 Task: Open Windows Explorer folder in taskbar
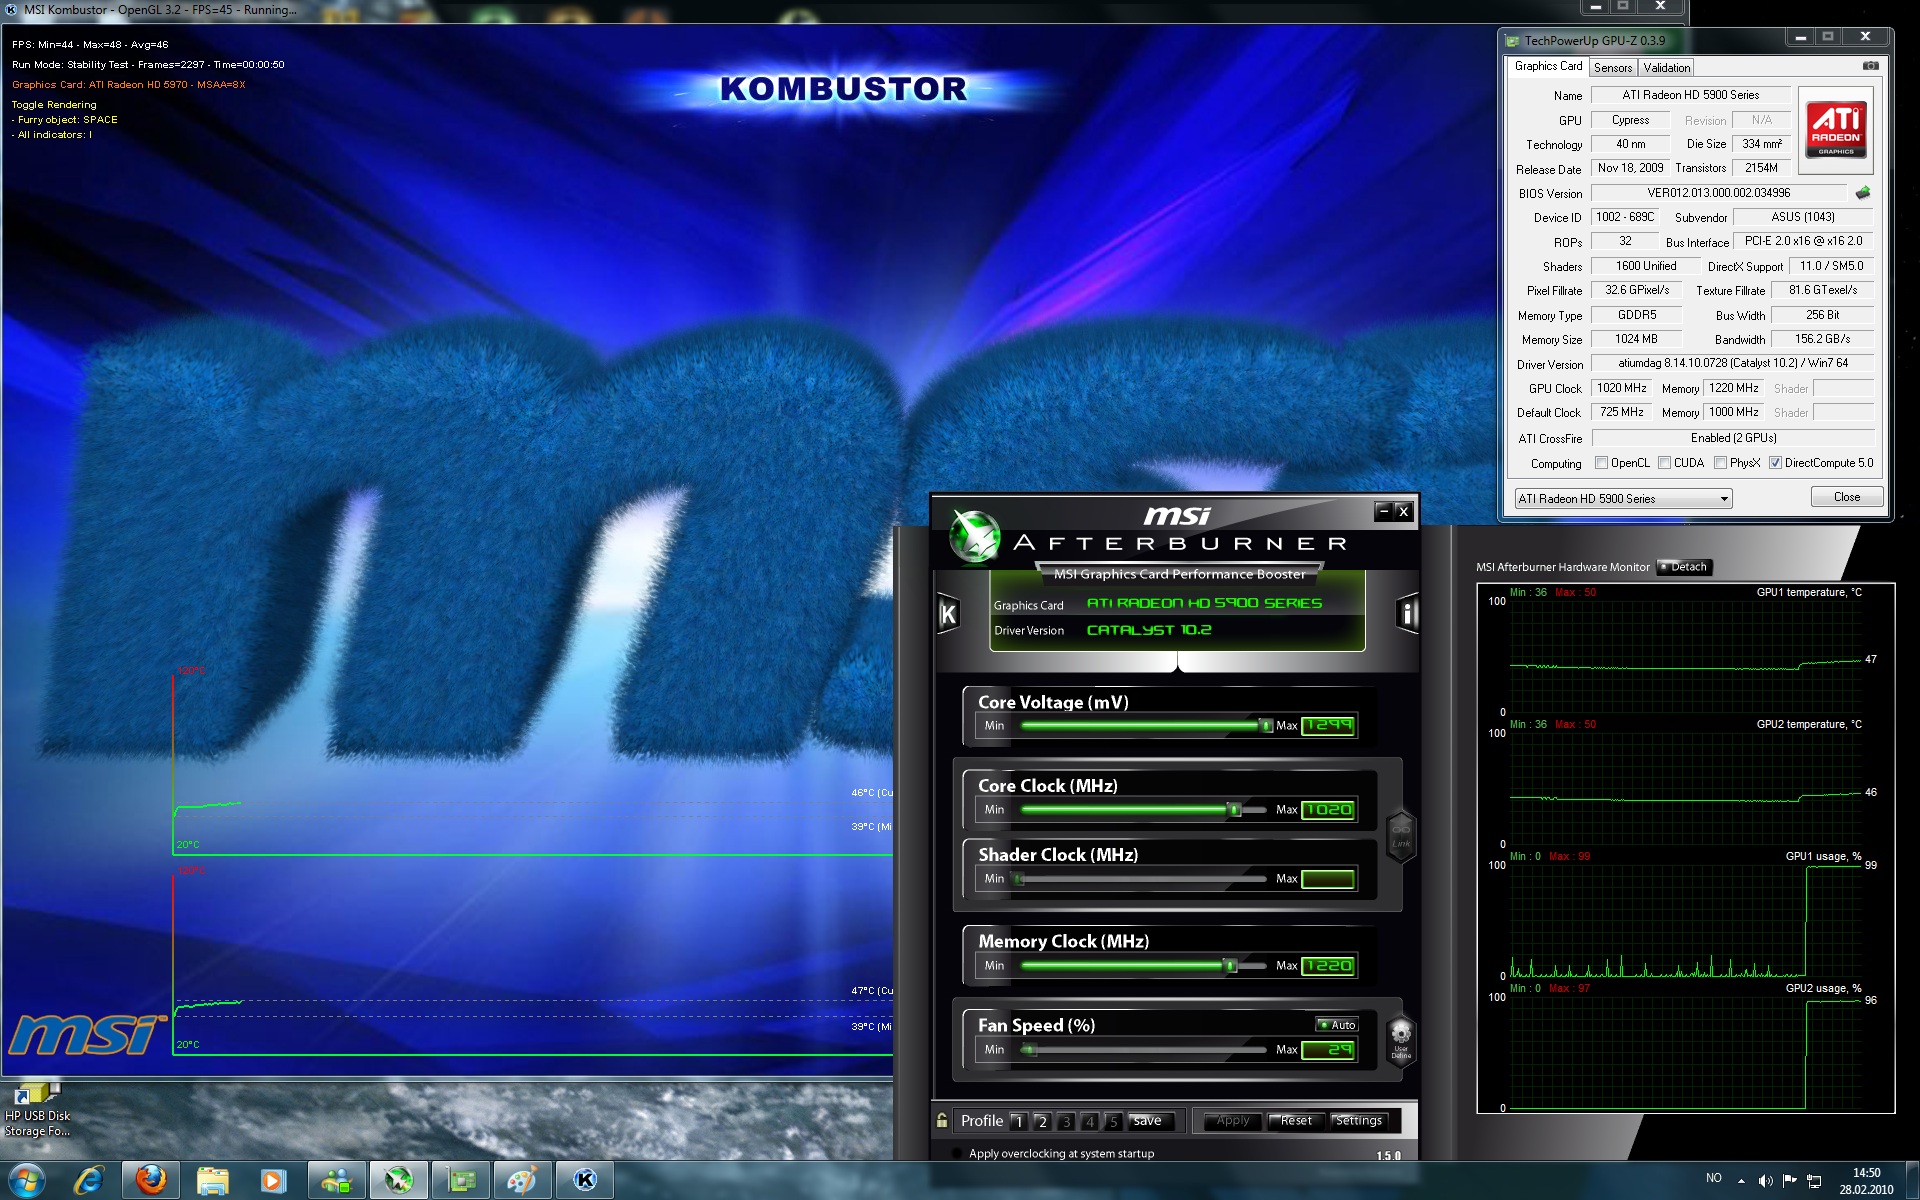(x=212, y=1181)
